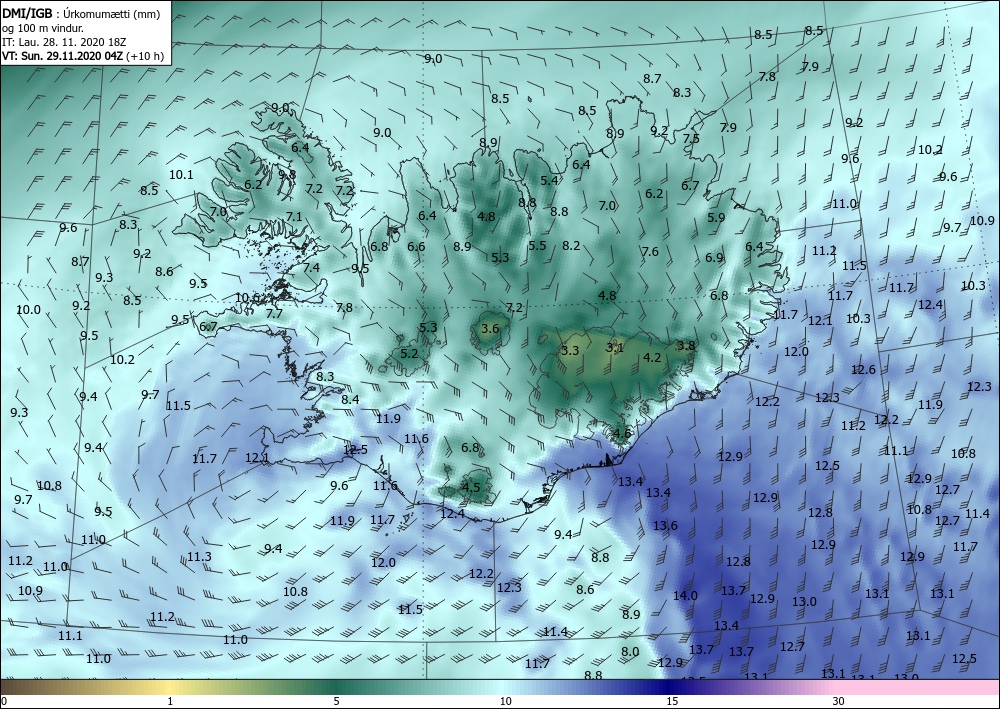The image size is (1000, 709).
Task: Click the 10.6 value in the western bay
Action: 247,297
